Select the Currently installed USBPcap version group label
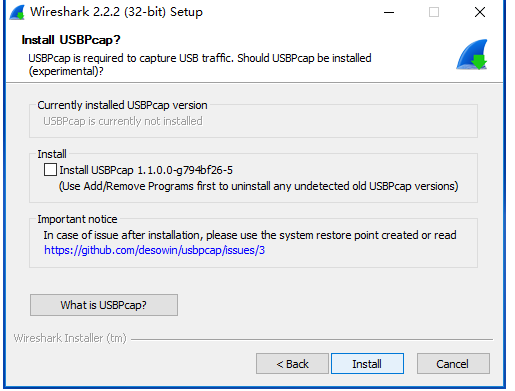515x391 pixels. point(122,105)
